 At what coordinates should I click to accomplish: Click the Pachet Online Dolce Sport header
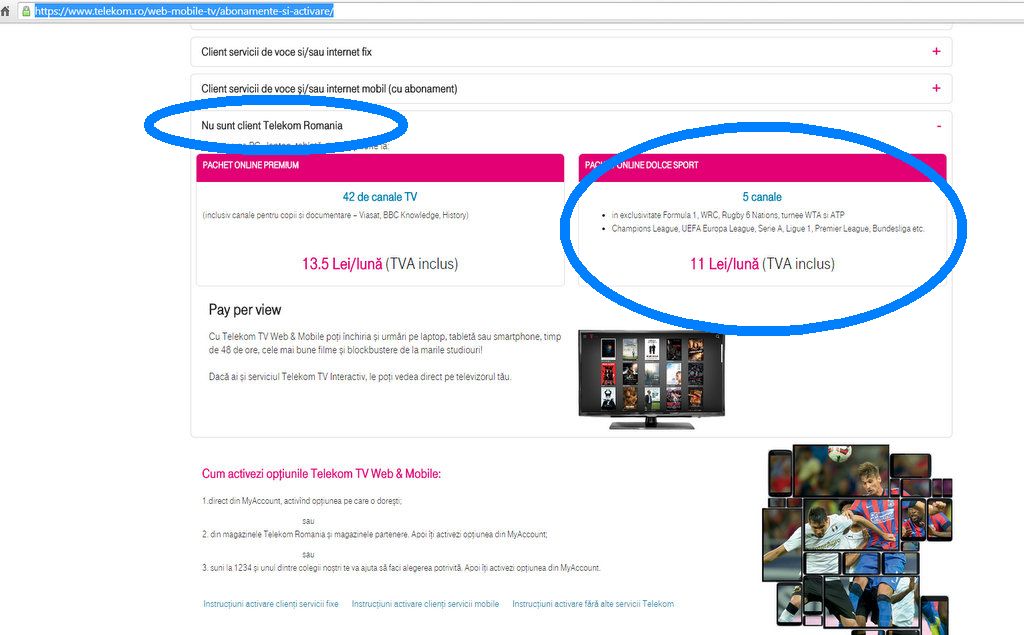tap(762, 166)
